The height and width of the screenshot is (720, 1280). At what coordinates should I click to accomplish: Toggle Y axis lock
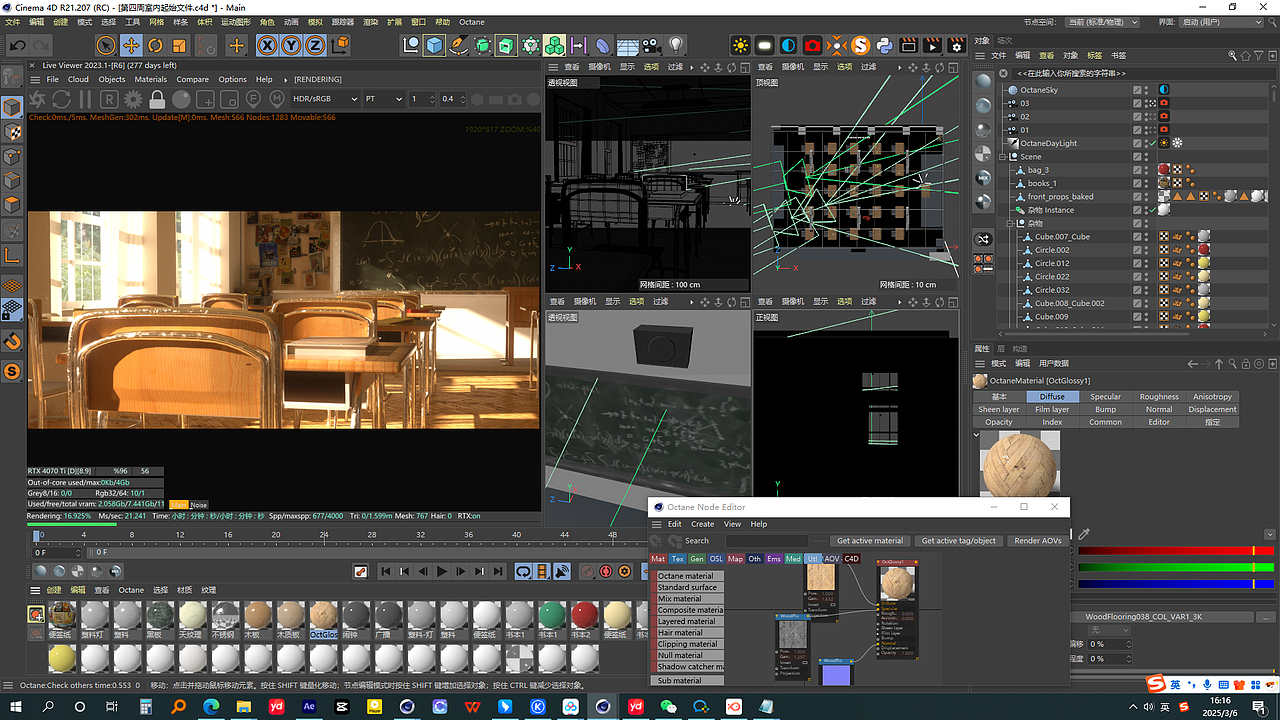click(x=291, y=45)
